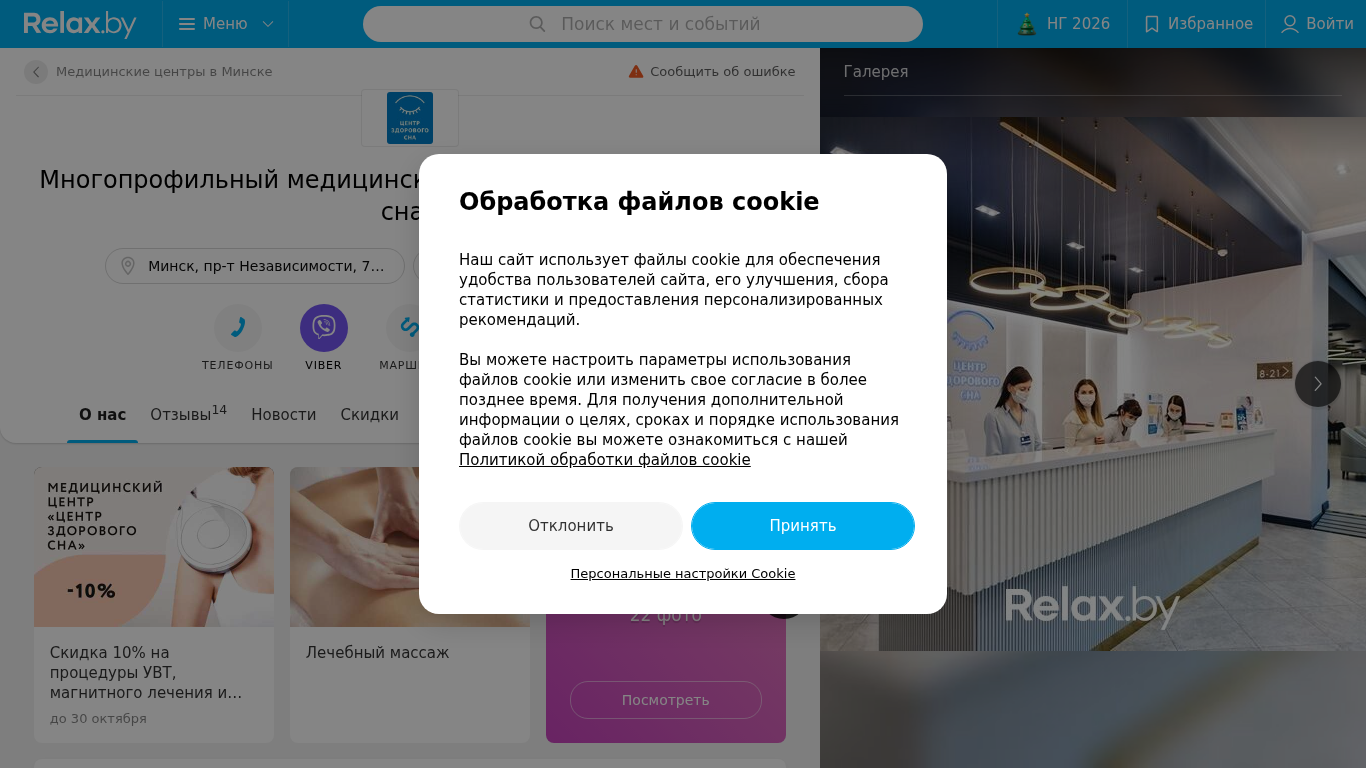This screenshot has height=768, width=1366.
Task: Click the НГ 2026 Christmas tree icon
Action: click(1026, 24)
